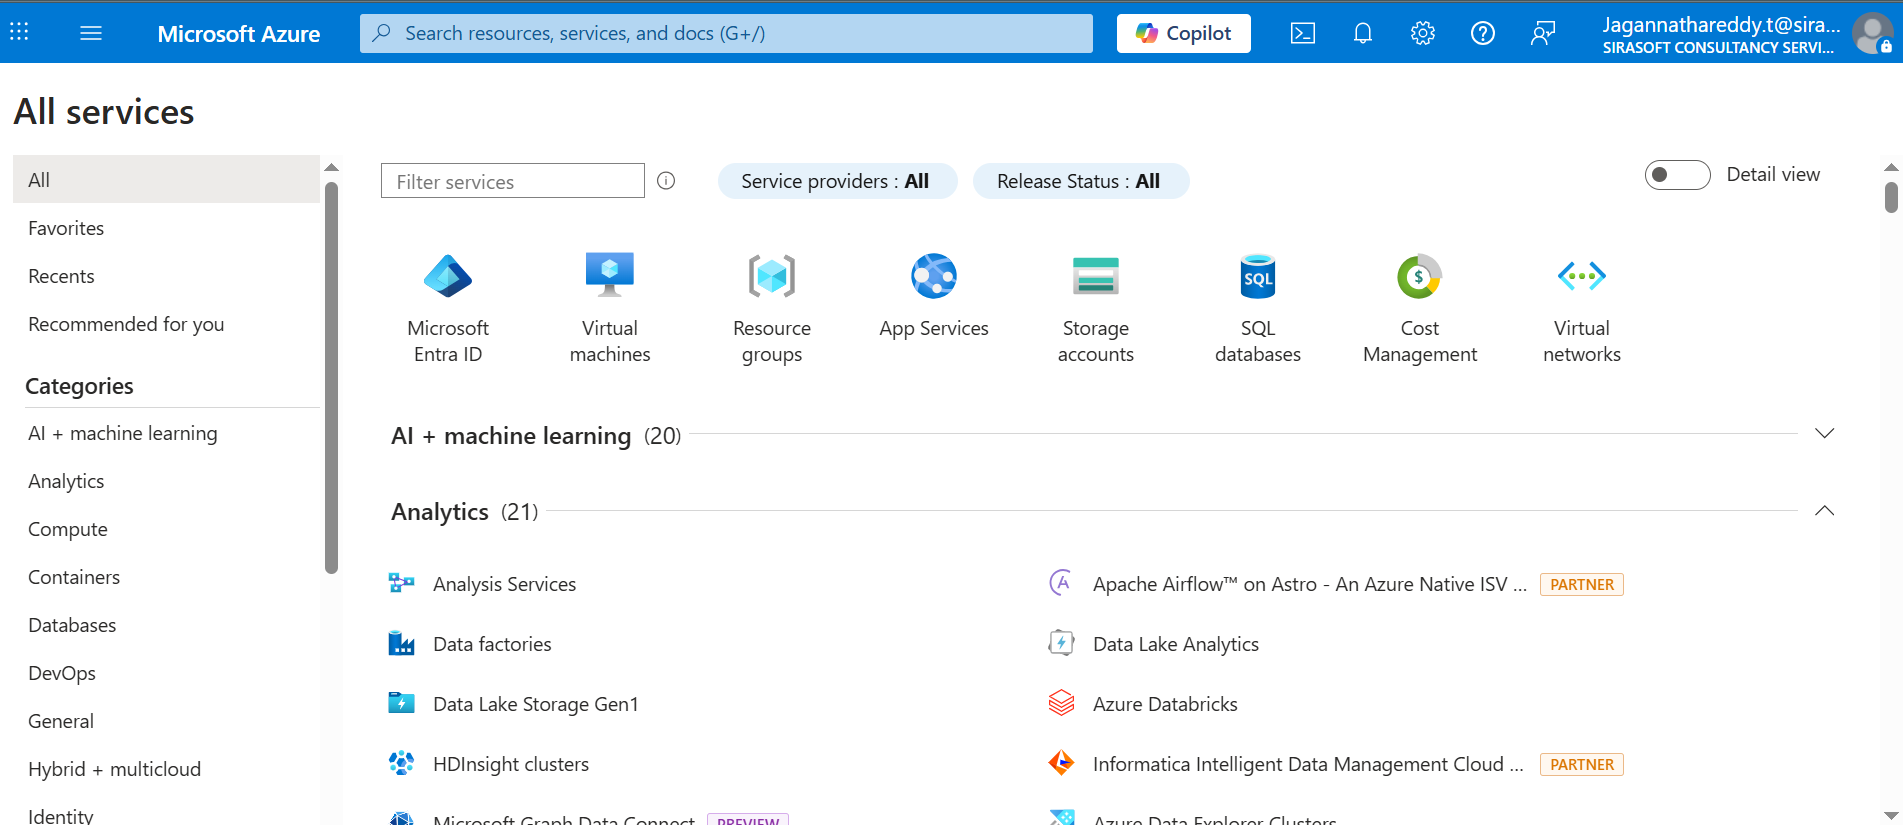Open portal settings gear
The width and height of the screenshot is (1903, 825).
tap(1423, 33)
